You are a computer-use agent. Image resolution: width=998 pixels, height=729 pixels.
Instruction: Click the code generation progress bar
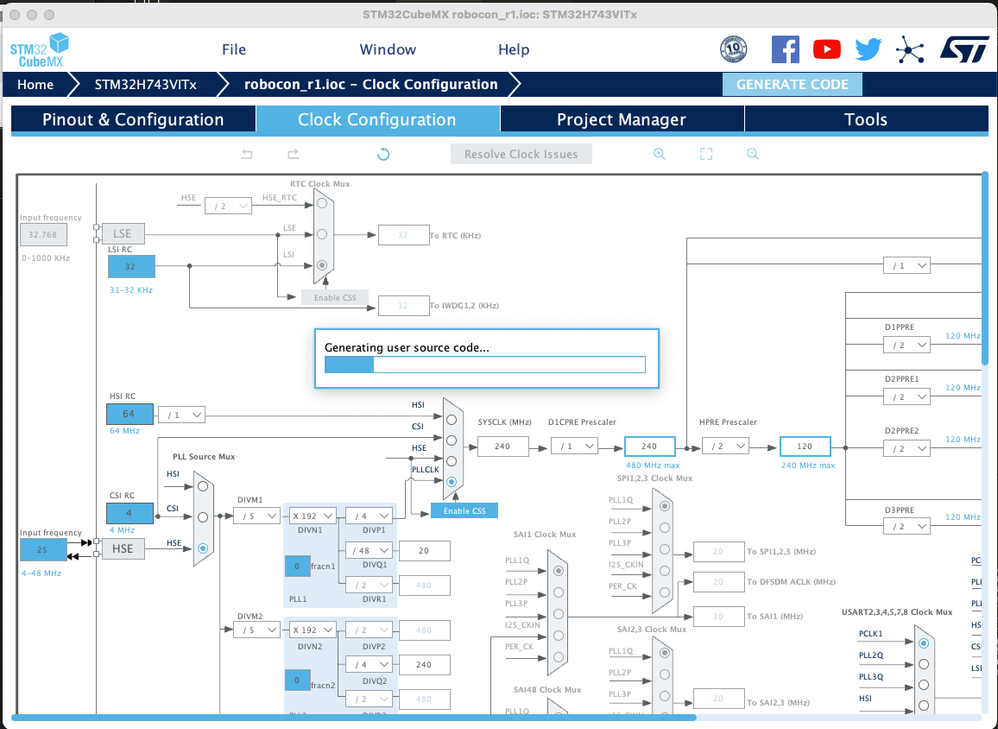pyautogui.click(x=485, y=364)
